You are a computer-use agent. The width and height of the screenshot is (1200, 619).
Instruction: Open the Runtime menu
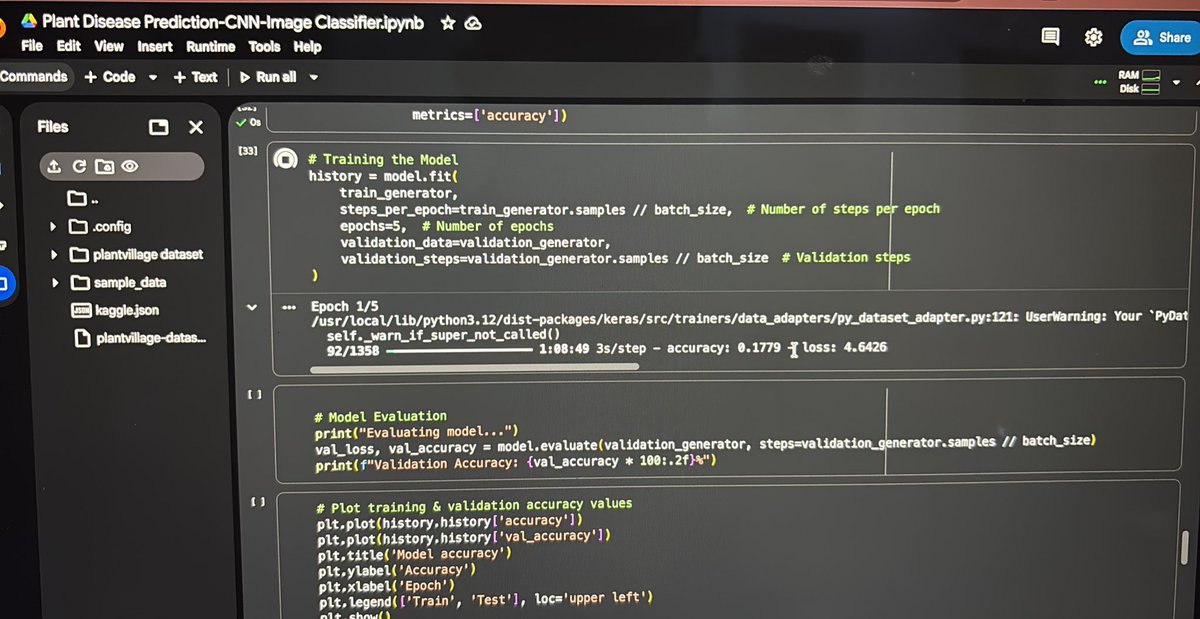click(x=211, y=46)
